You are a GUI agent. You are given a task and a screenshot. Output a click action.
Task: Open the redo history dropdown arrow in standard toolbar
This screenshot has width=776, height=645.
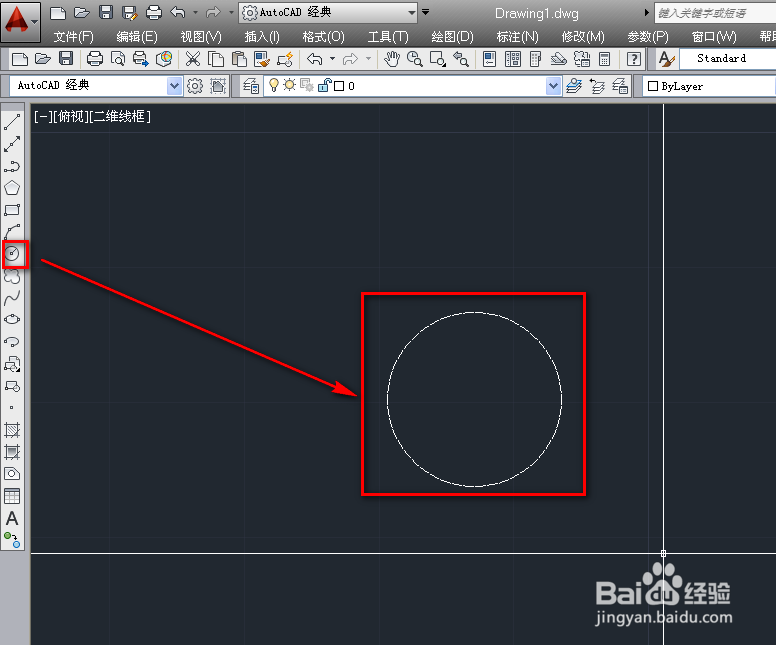368,59
